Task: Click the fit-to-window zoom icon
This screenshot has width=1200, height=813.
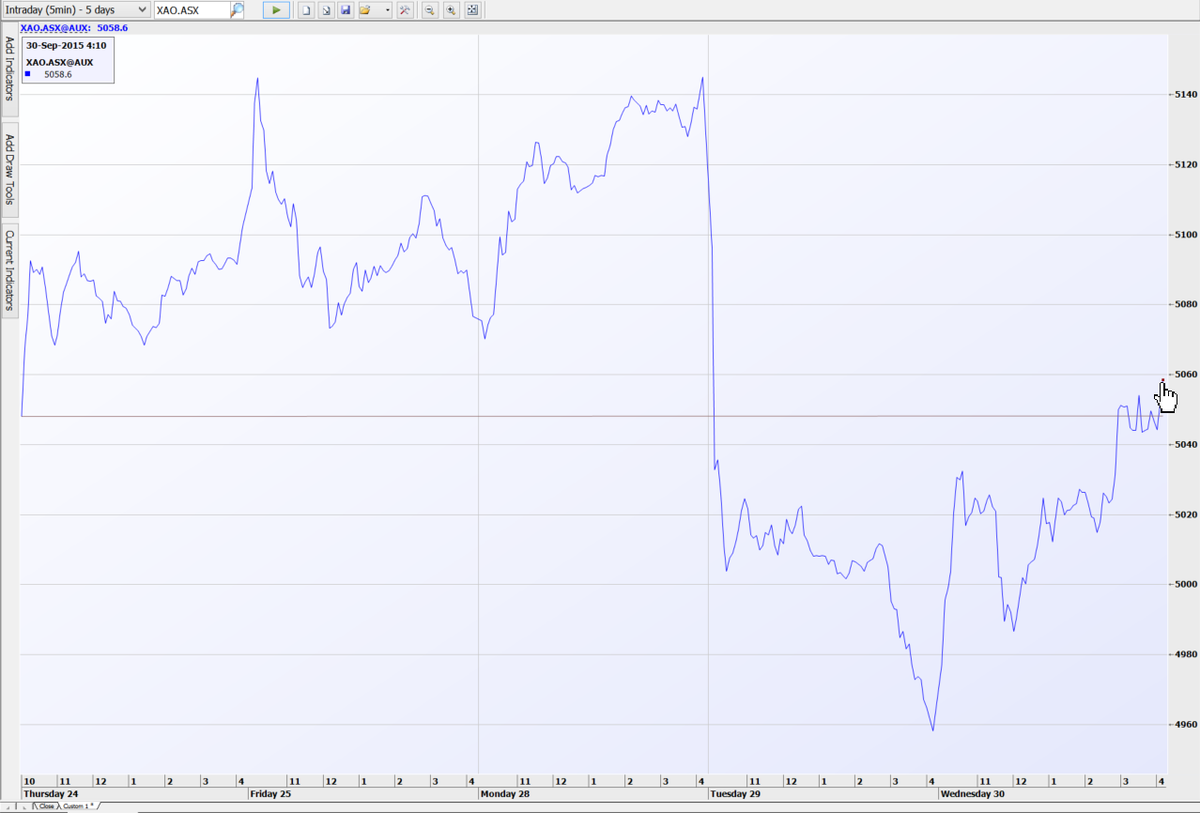Action: [472, 10]
